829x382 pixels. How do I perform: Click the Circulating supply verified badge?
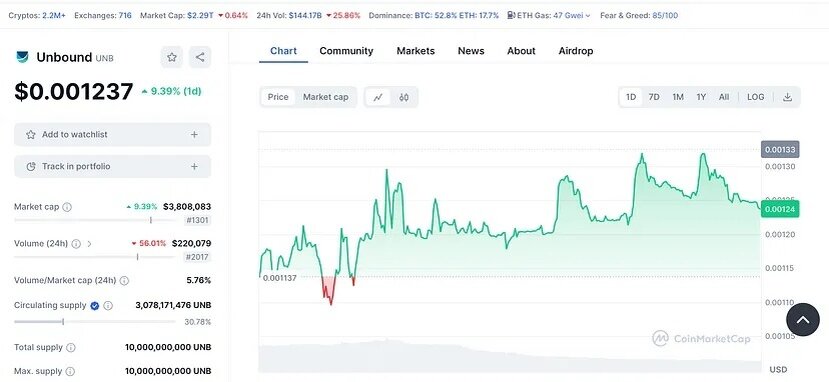tap(95, 305)
